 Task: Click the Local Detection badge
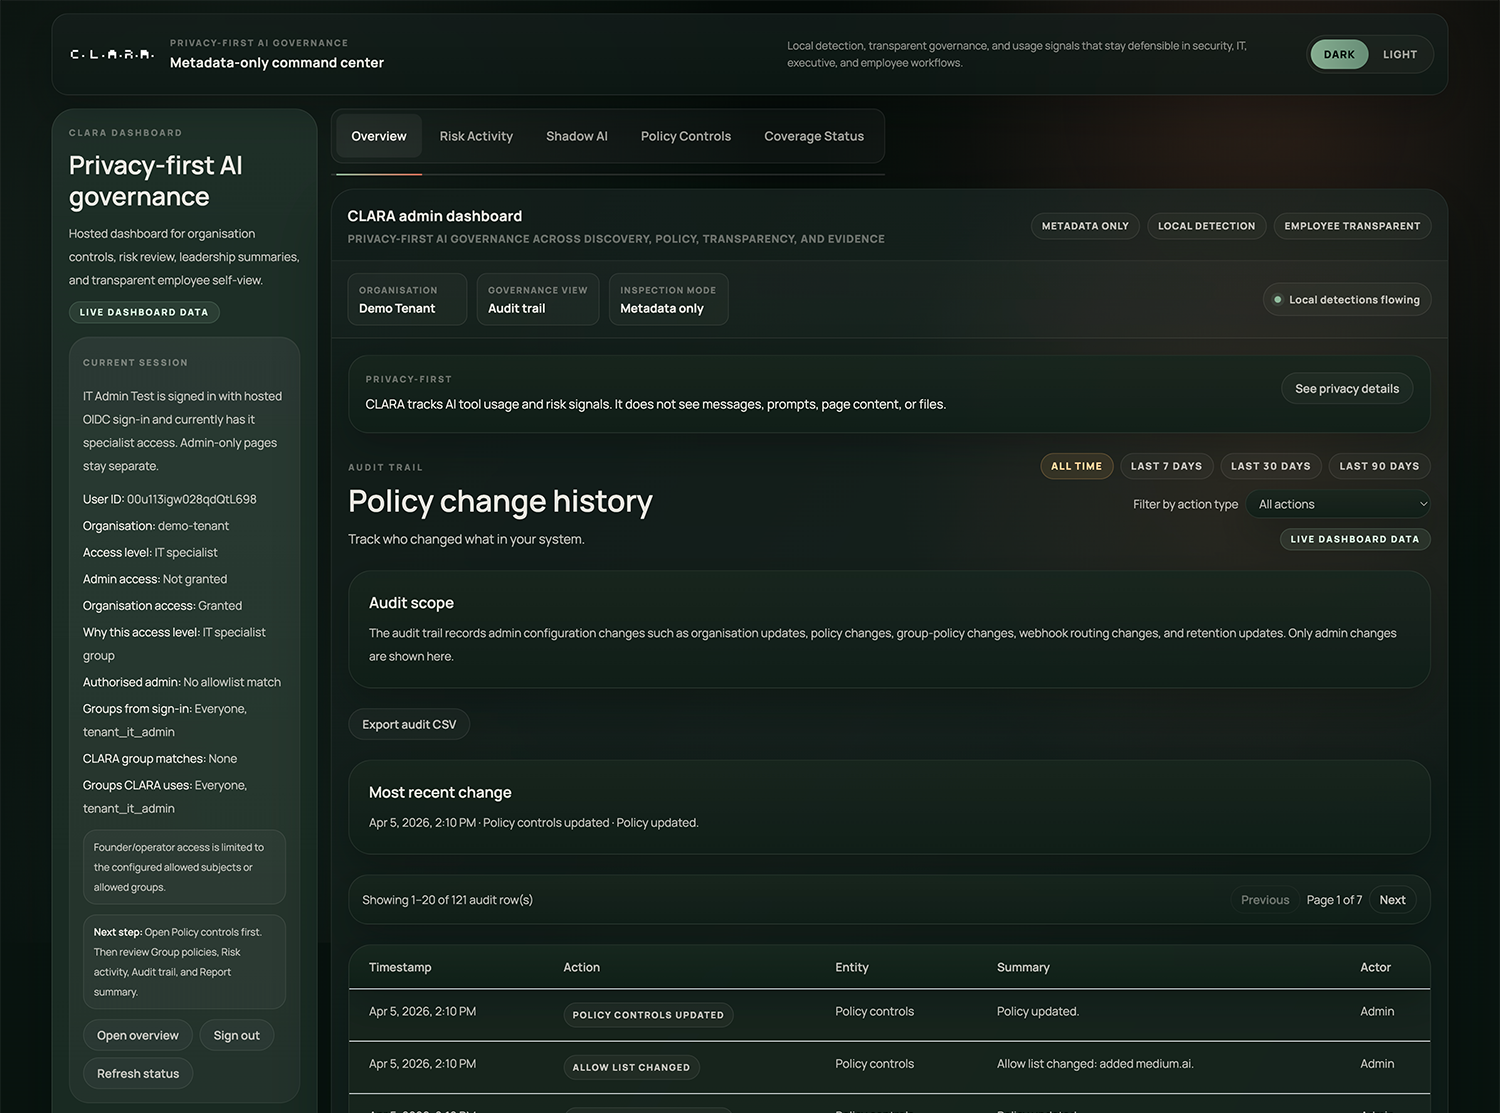tap(1206, 226)
